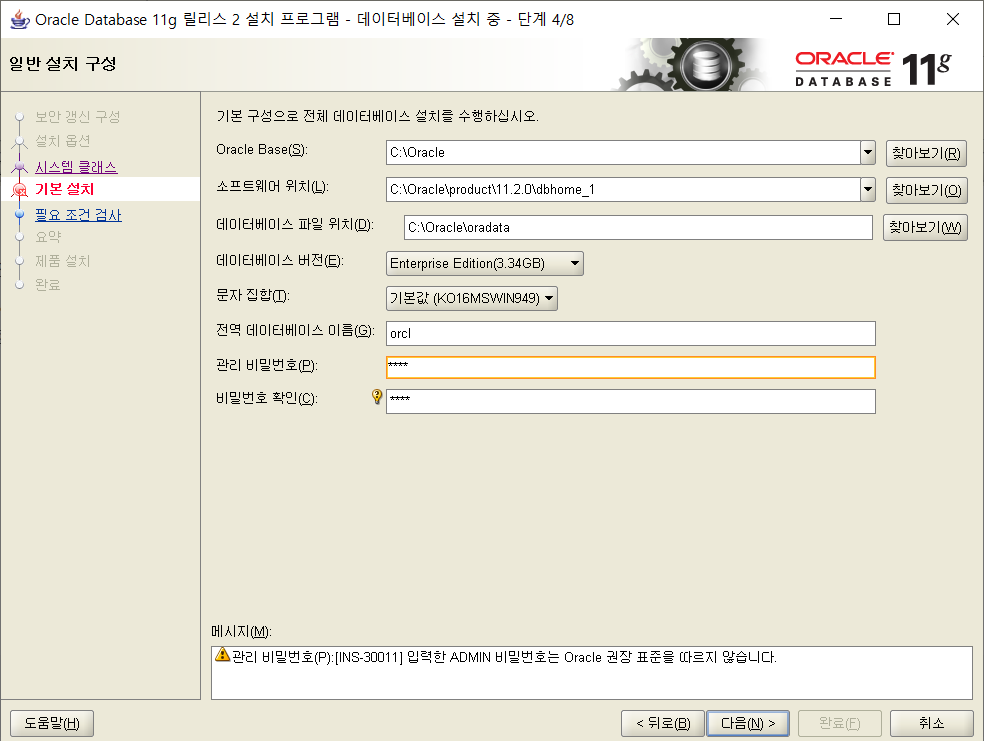Click the warning icon in the message box
The image size is (984, 741).
[x=222, y=655]
